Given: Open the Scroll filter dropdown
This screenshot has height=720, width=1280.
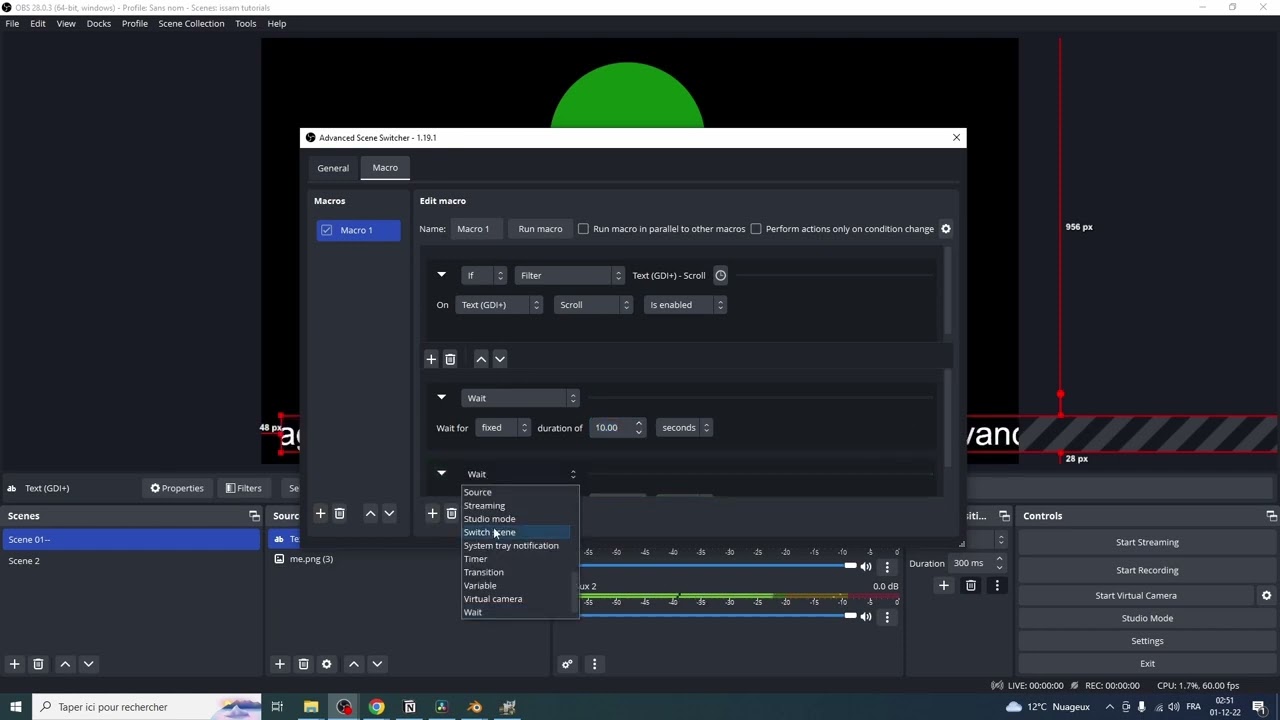Looking at the screenshot, I should (594, 305).
